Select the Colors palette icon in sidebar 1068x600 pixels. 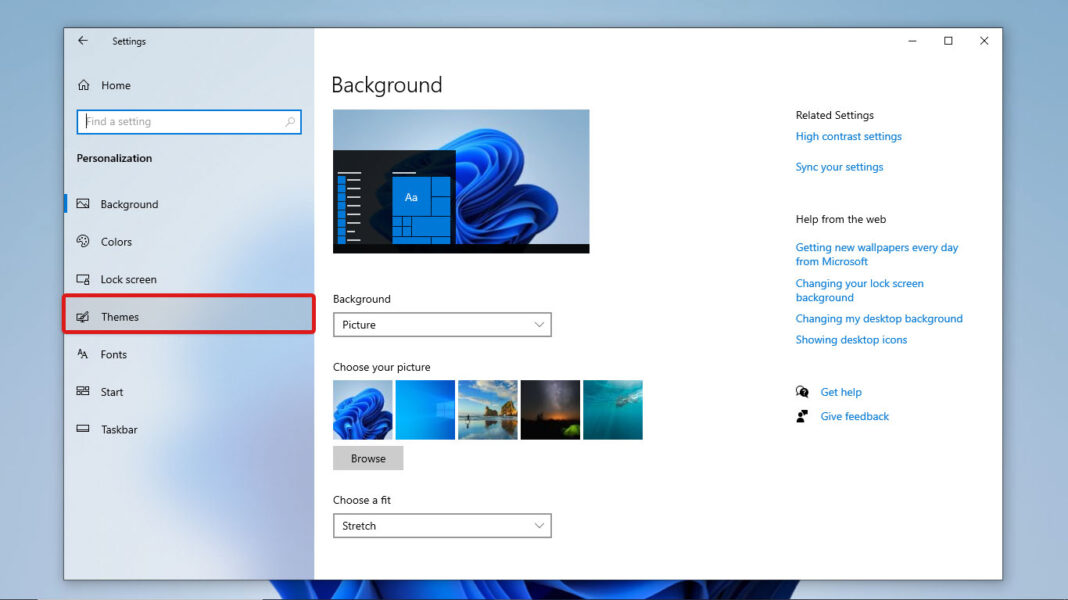click(86, 241)
